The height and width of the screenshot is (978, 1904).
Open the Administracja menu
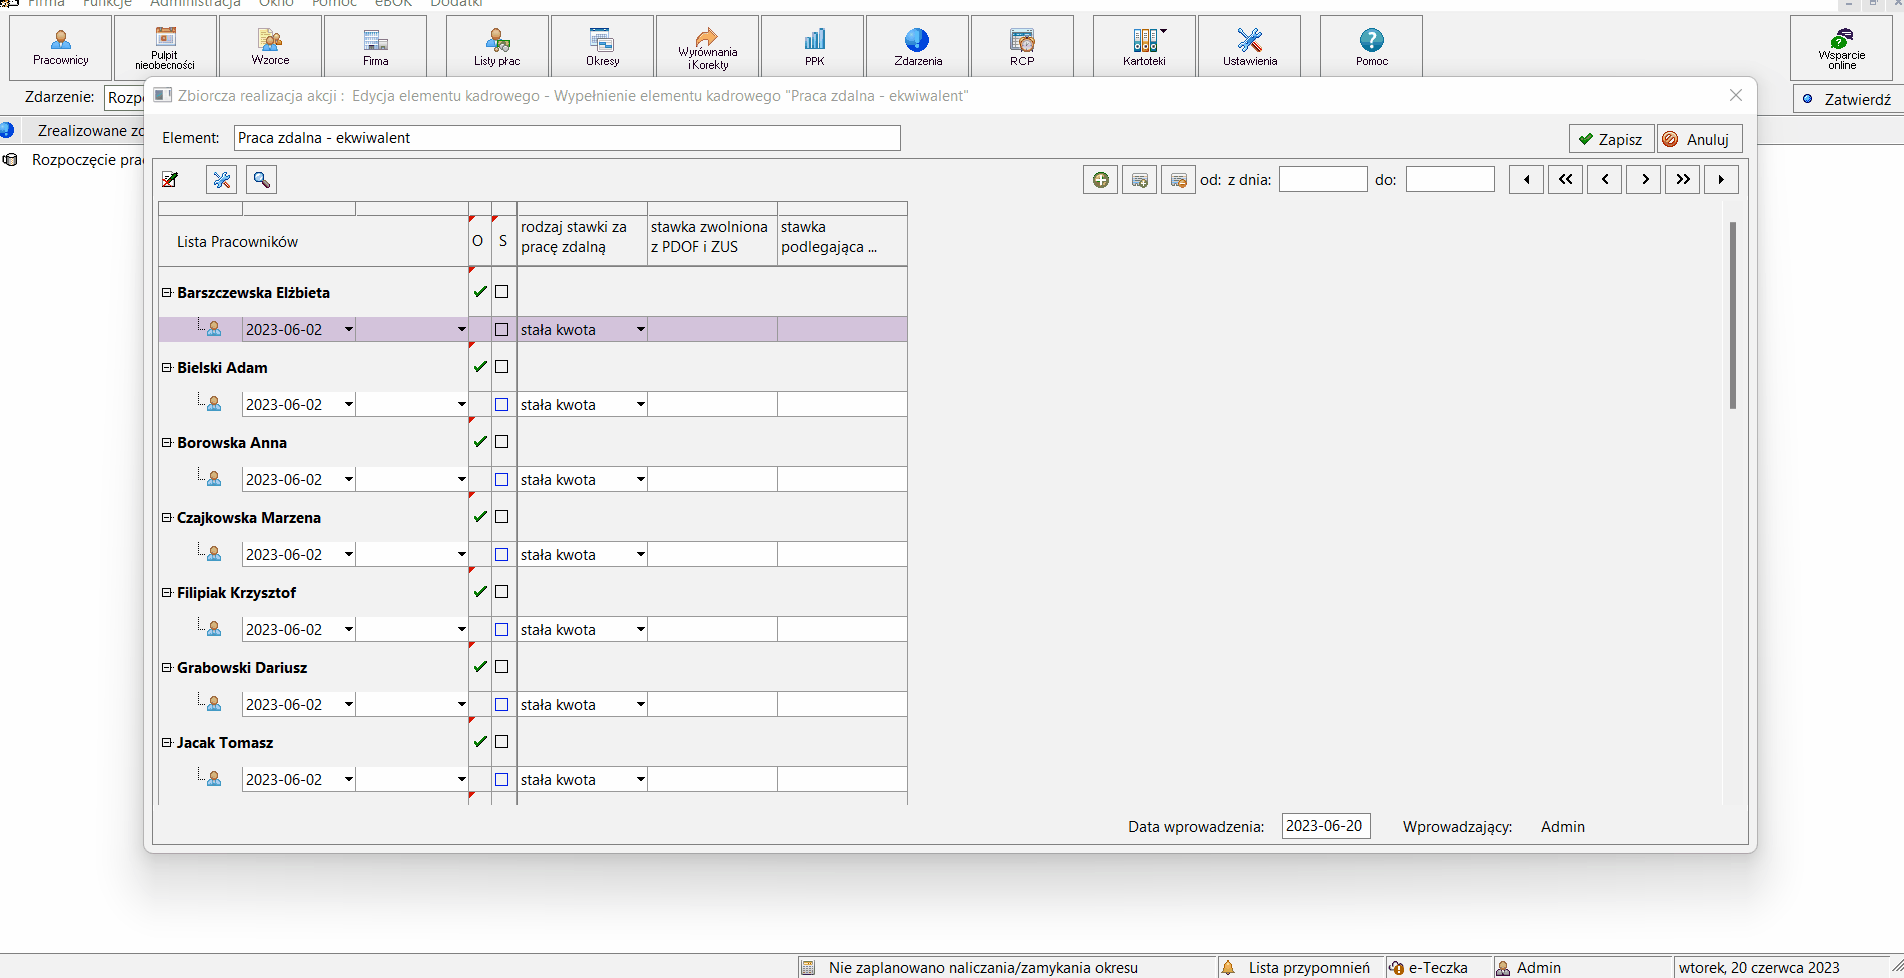click(195, 3)
